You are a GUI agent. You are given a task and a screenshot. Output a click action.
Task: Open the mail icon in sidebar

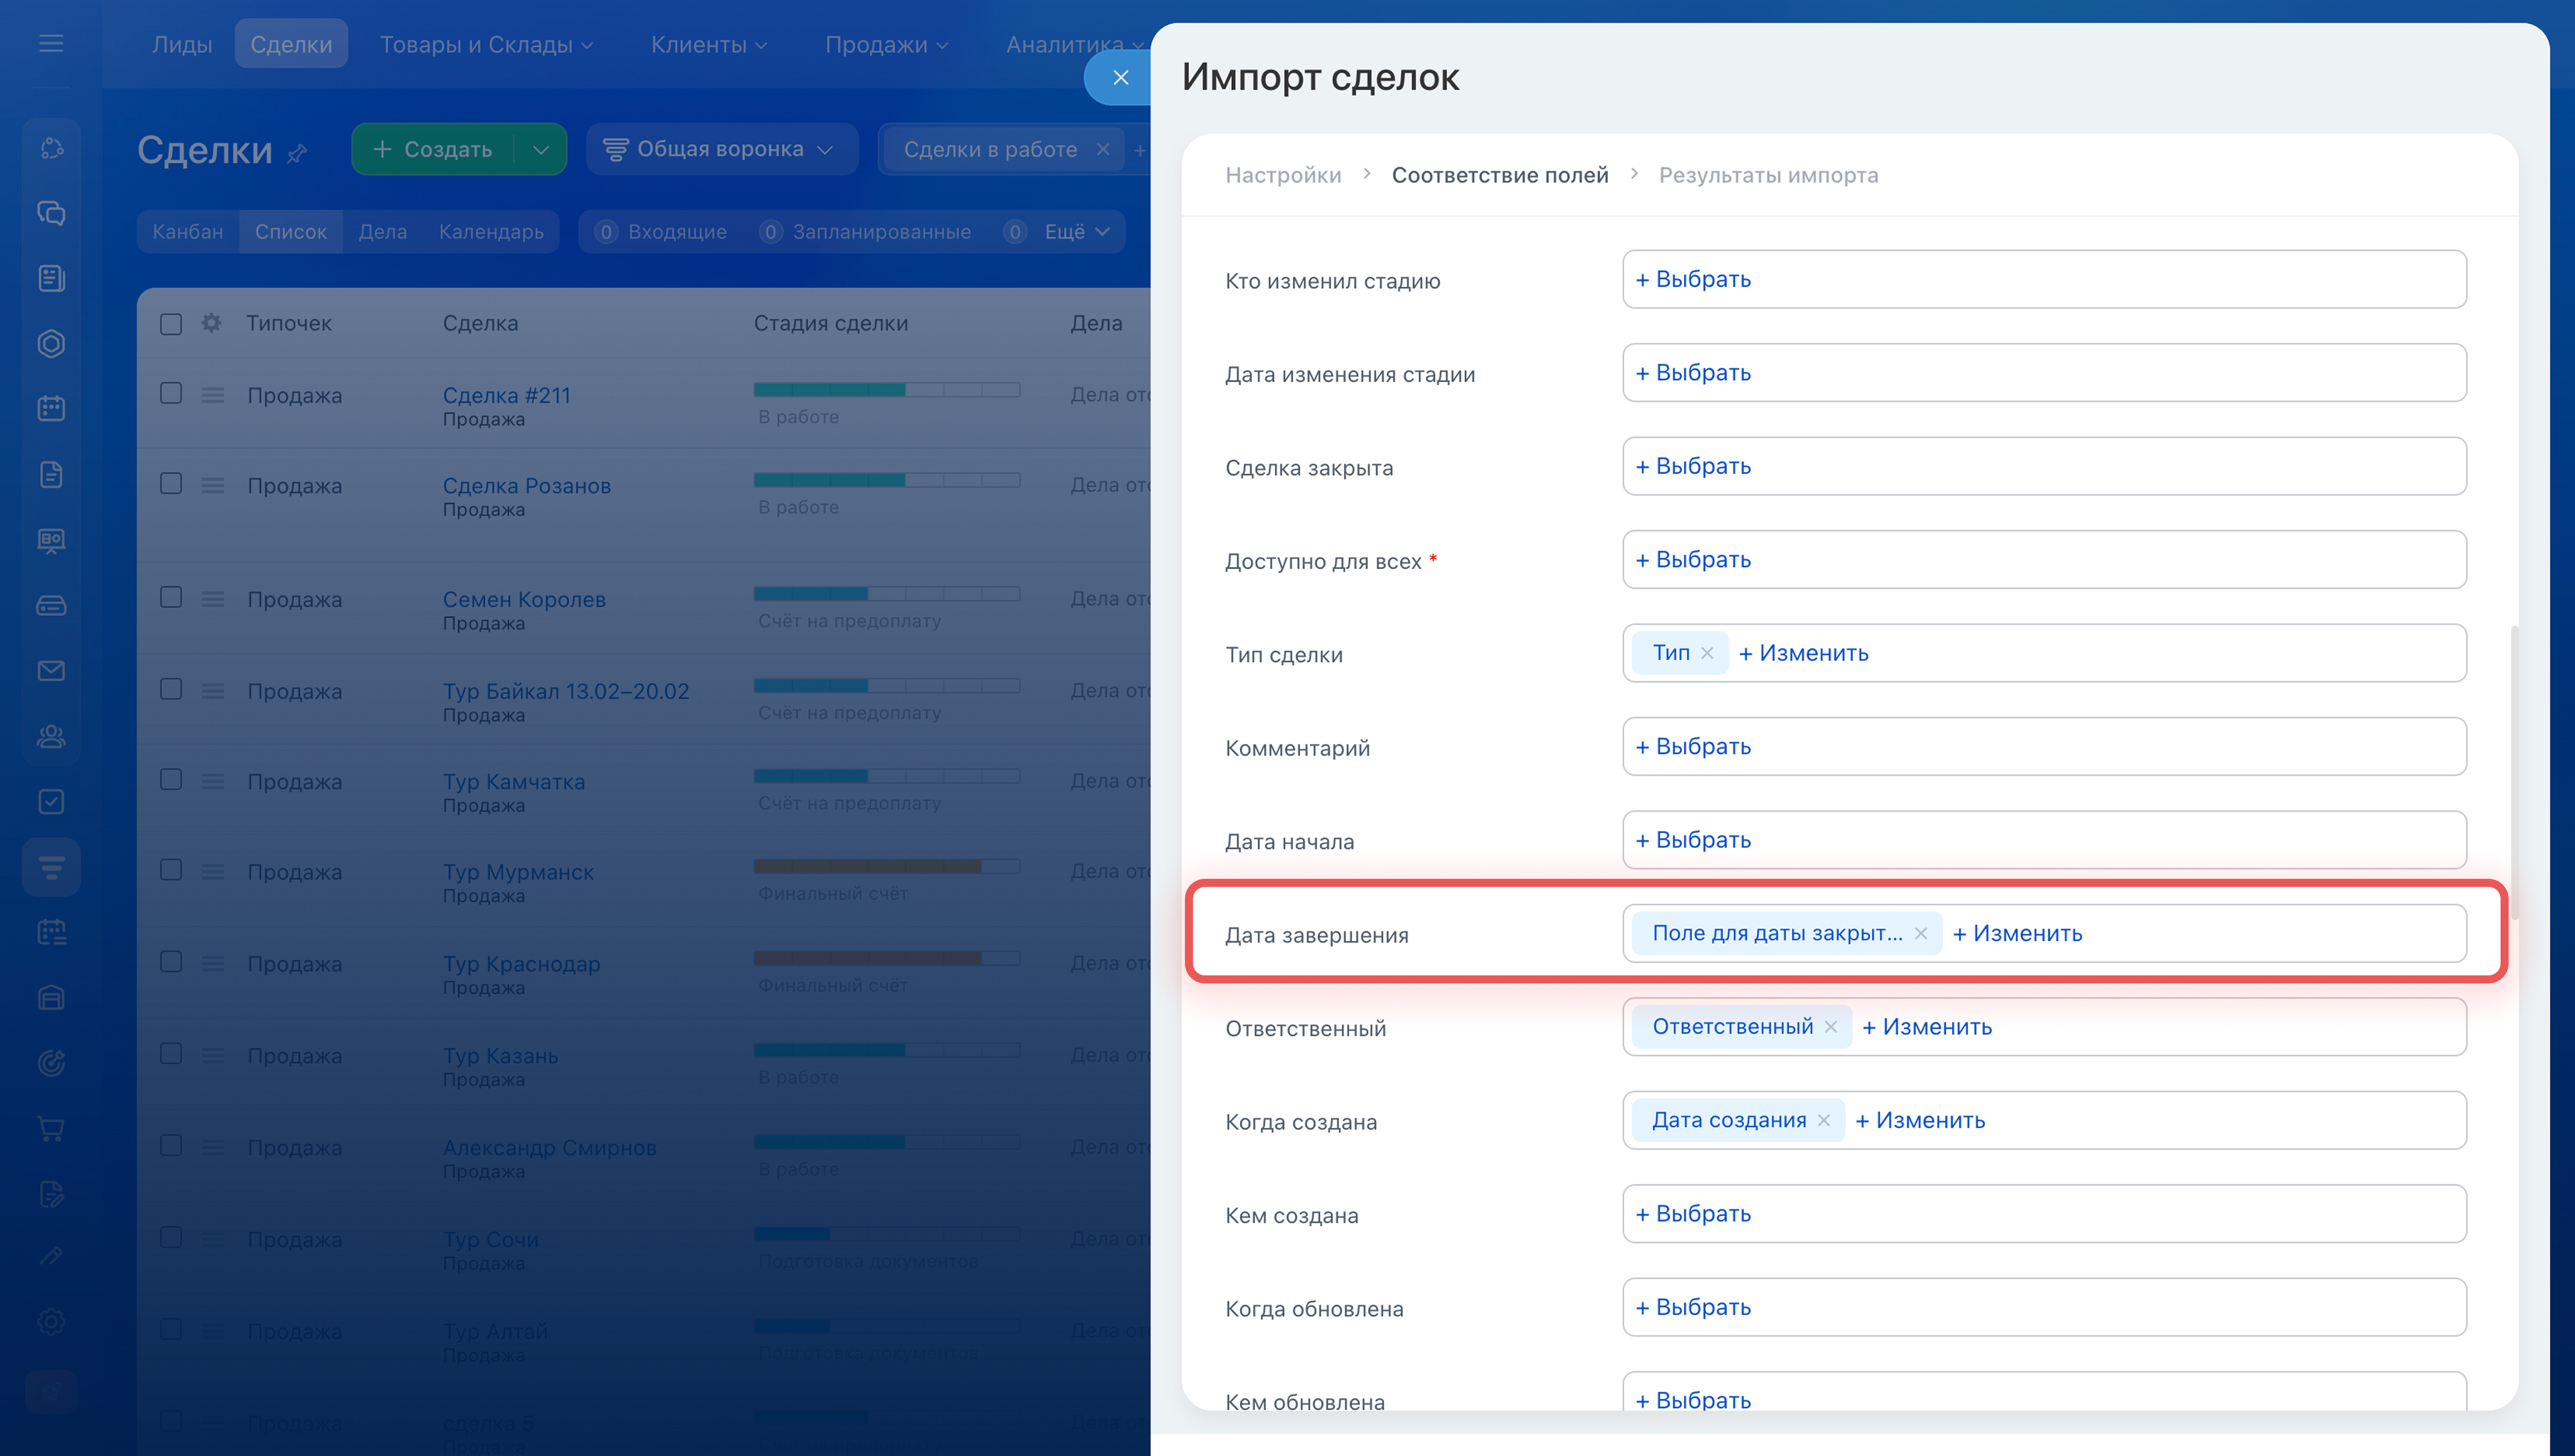click(51, 671)
